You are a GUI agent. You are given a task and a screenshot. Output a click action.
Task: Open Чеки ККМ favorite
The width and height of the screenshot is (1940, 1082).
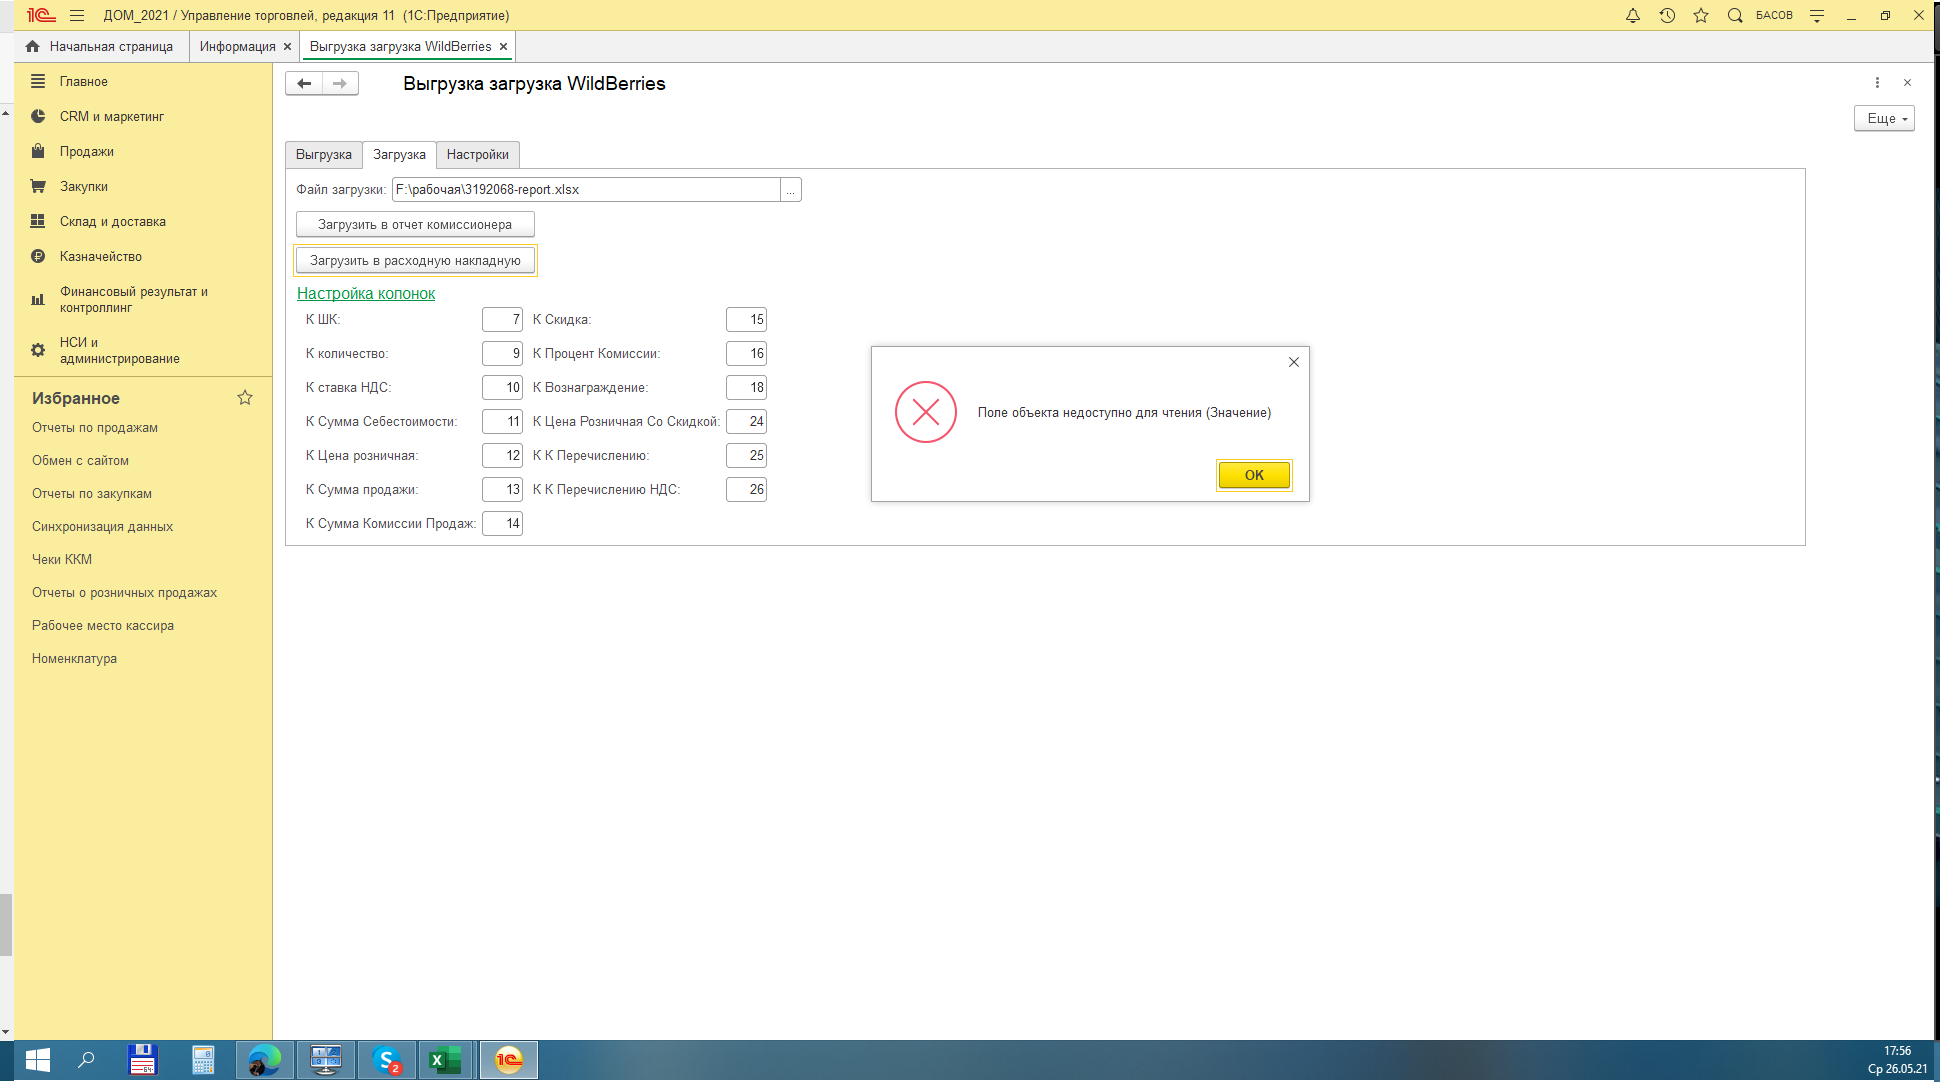click(62, 560)
